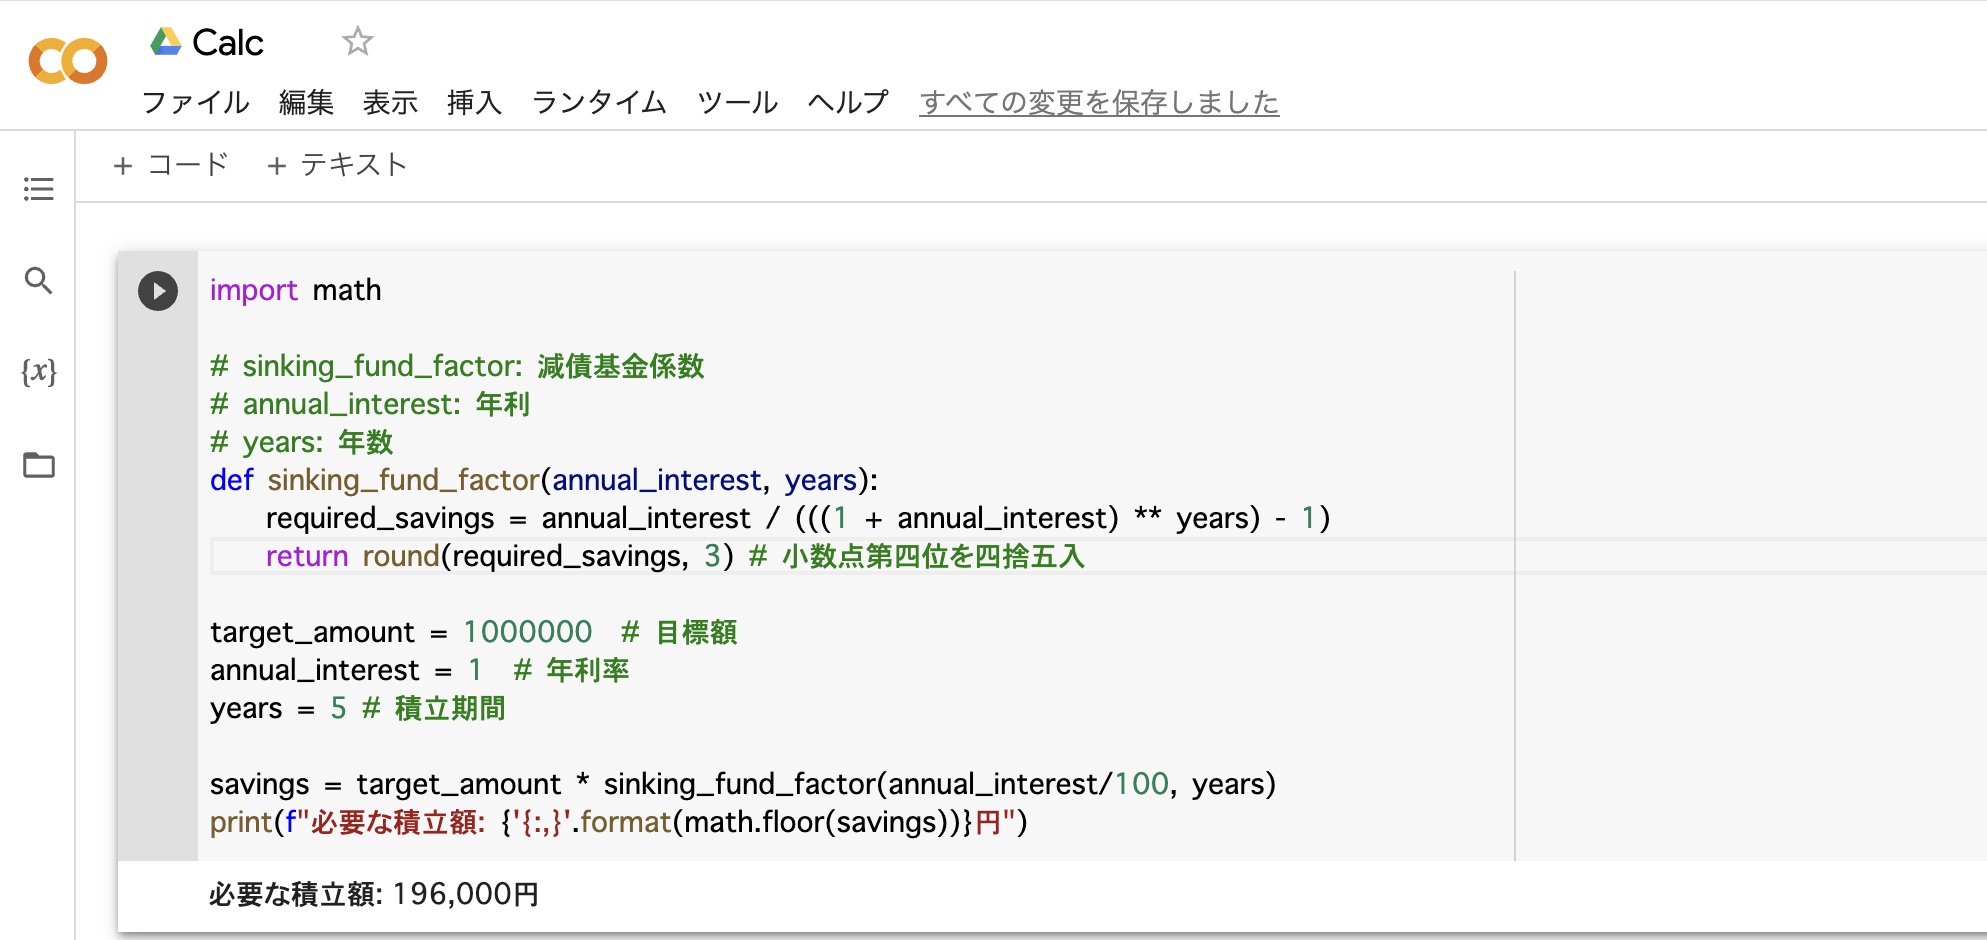Open the 編集 menu
This screenshot has width=1987, height=940.
coord(306,101)
